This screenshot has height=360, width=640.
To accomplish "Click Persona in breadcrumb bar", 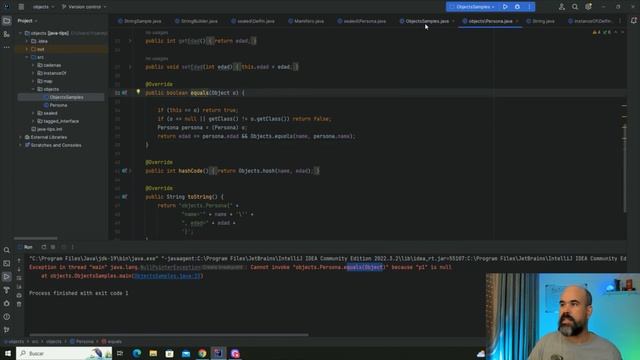I will click(82, 342).
